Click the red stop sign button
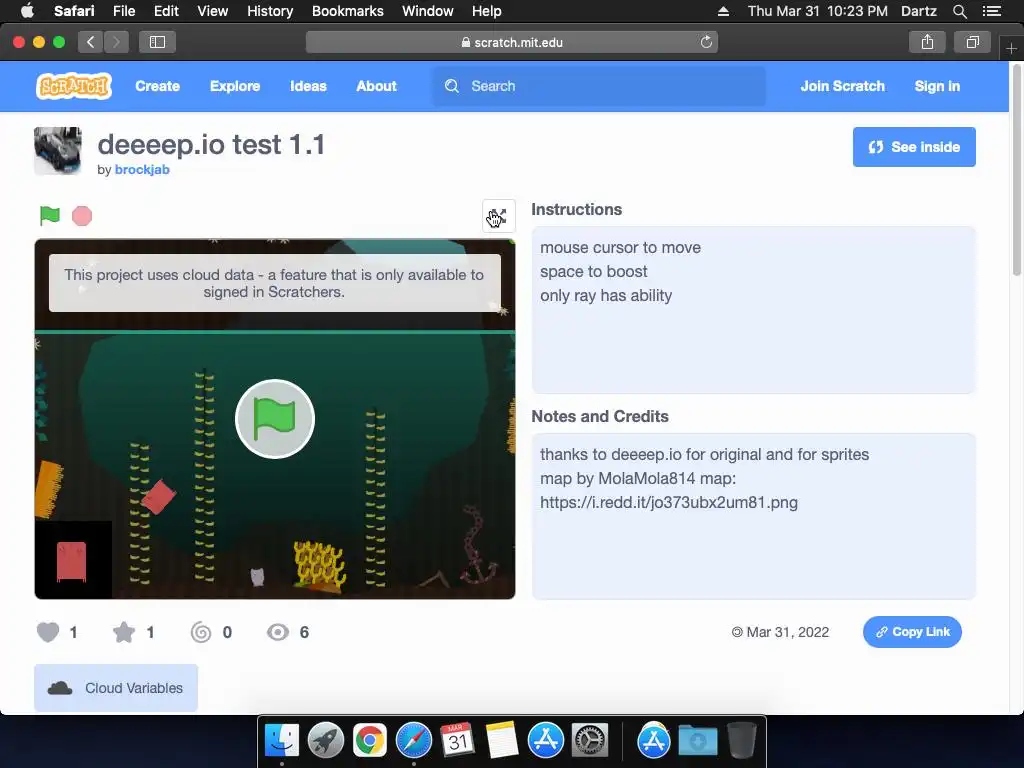 [x=82, y=216]
